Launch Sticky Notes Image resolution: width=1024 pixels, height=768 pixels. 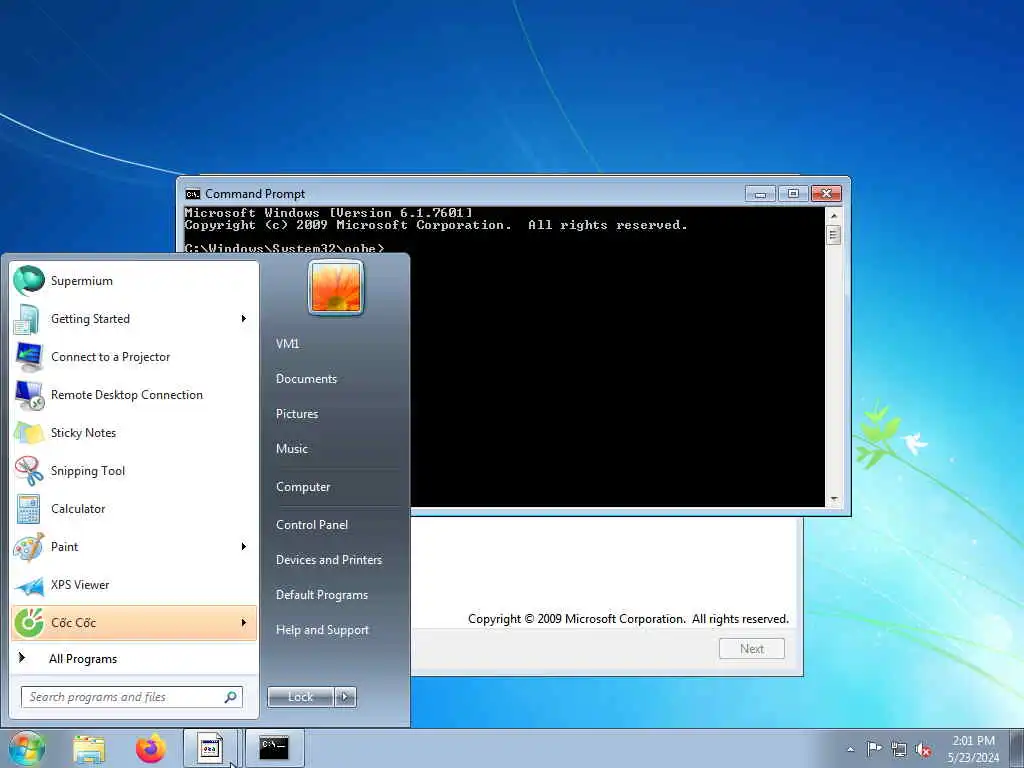134,432
